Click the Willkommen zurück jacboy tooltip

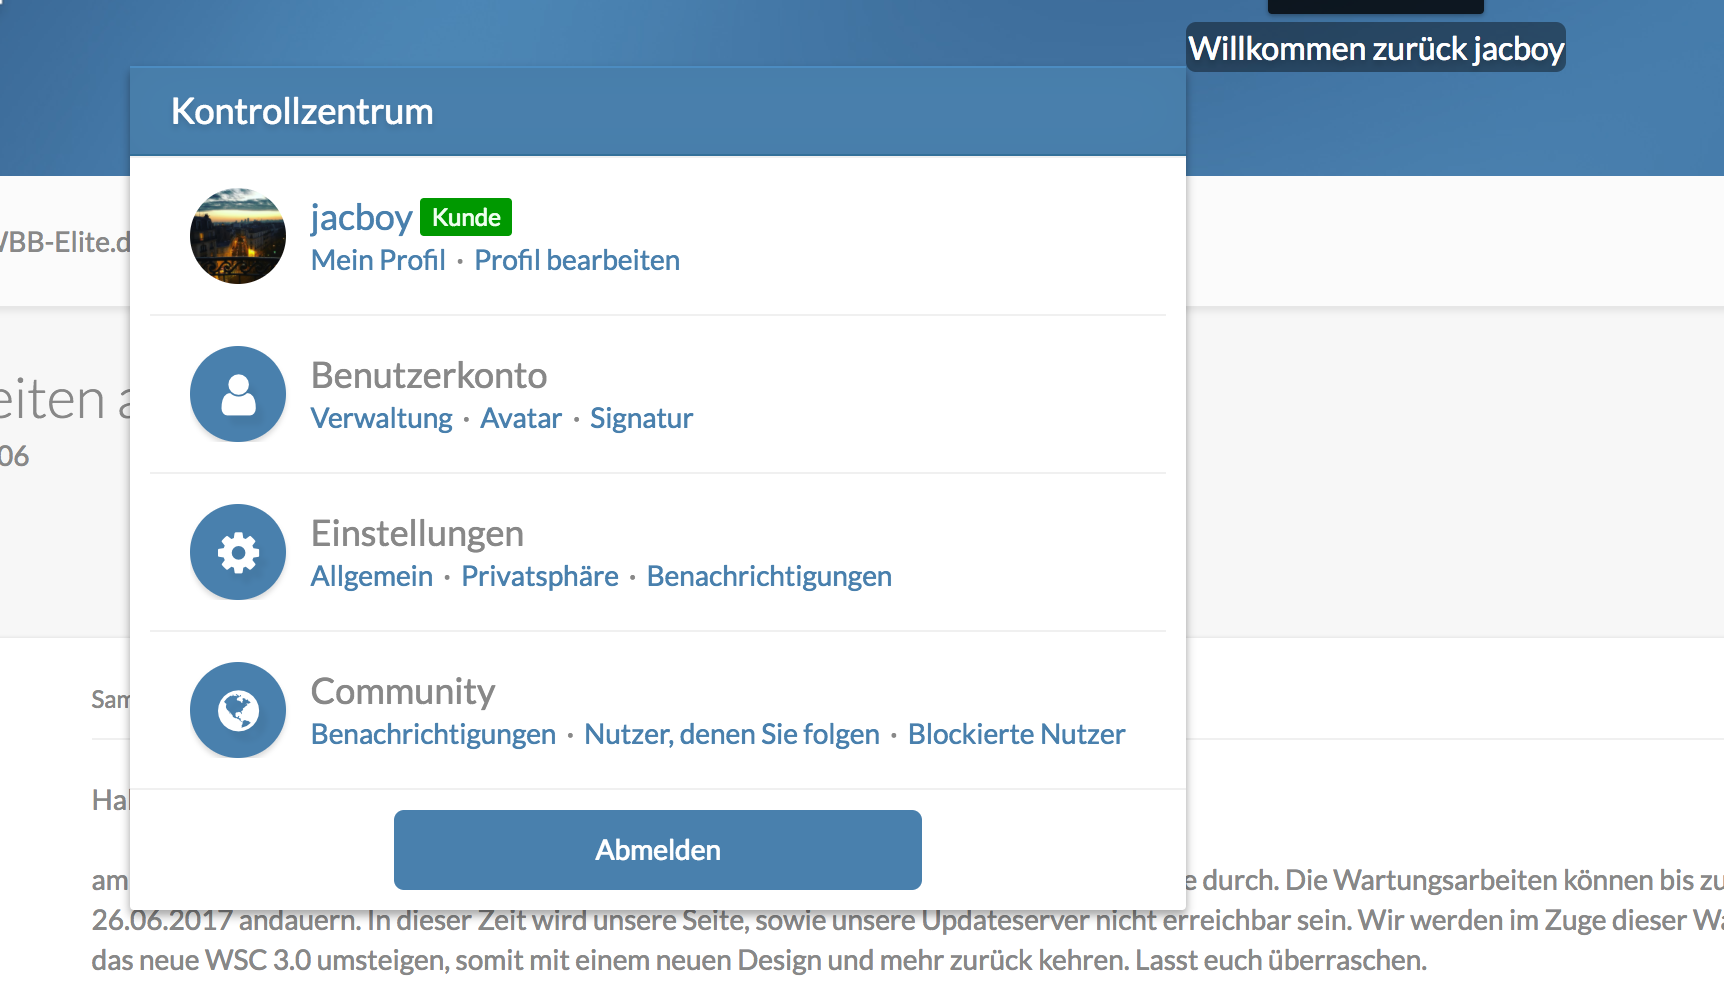[1376, 48]
